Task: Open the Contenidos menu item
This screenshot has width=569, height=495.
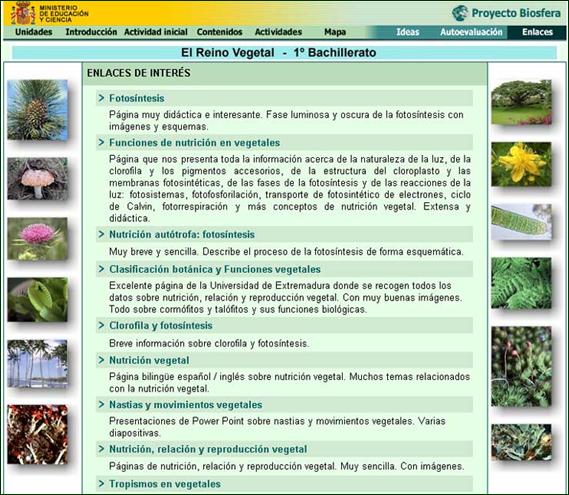Action: pos(219,32)
